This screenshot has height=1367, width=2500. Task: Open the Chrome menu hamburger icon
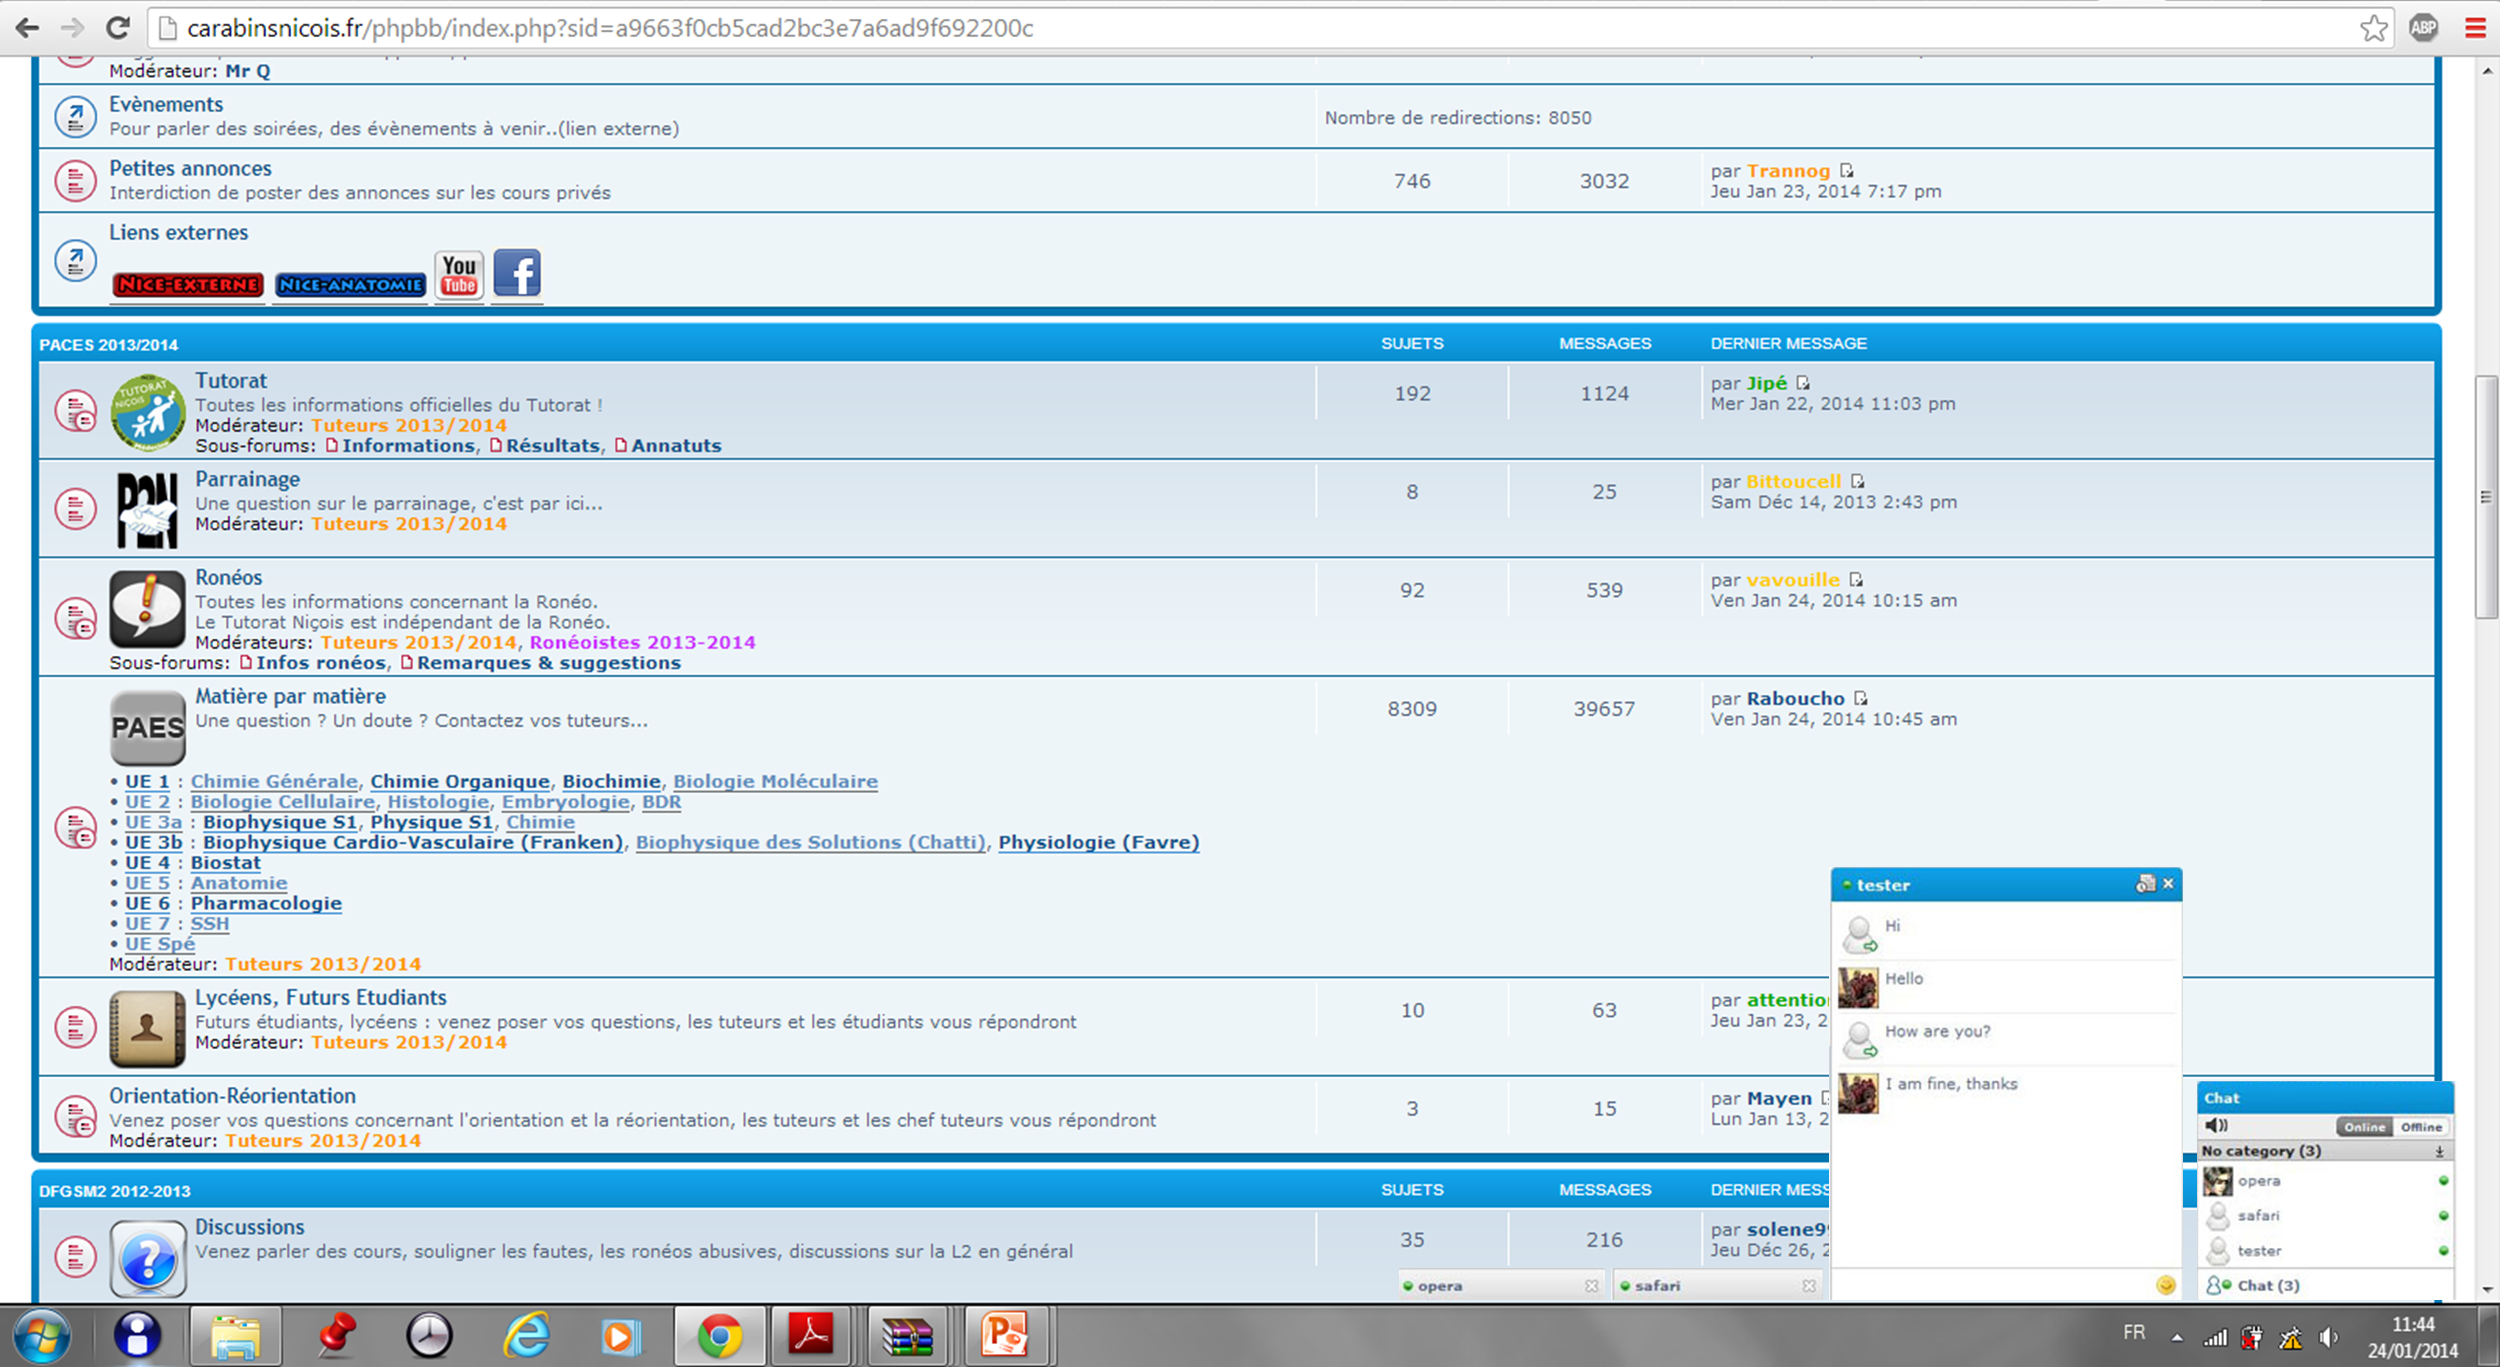coord(2475,28)
